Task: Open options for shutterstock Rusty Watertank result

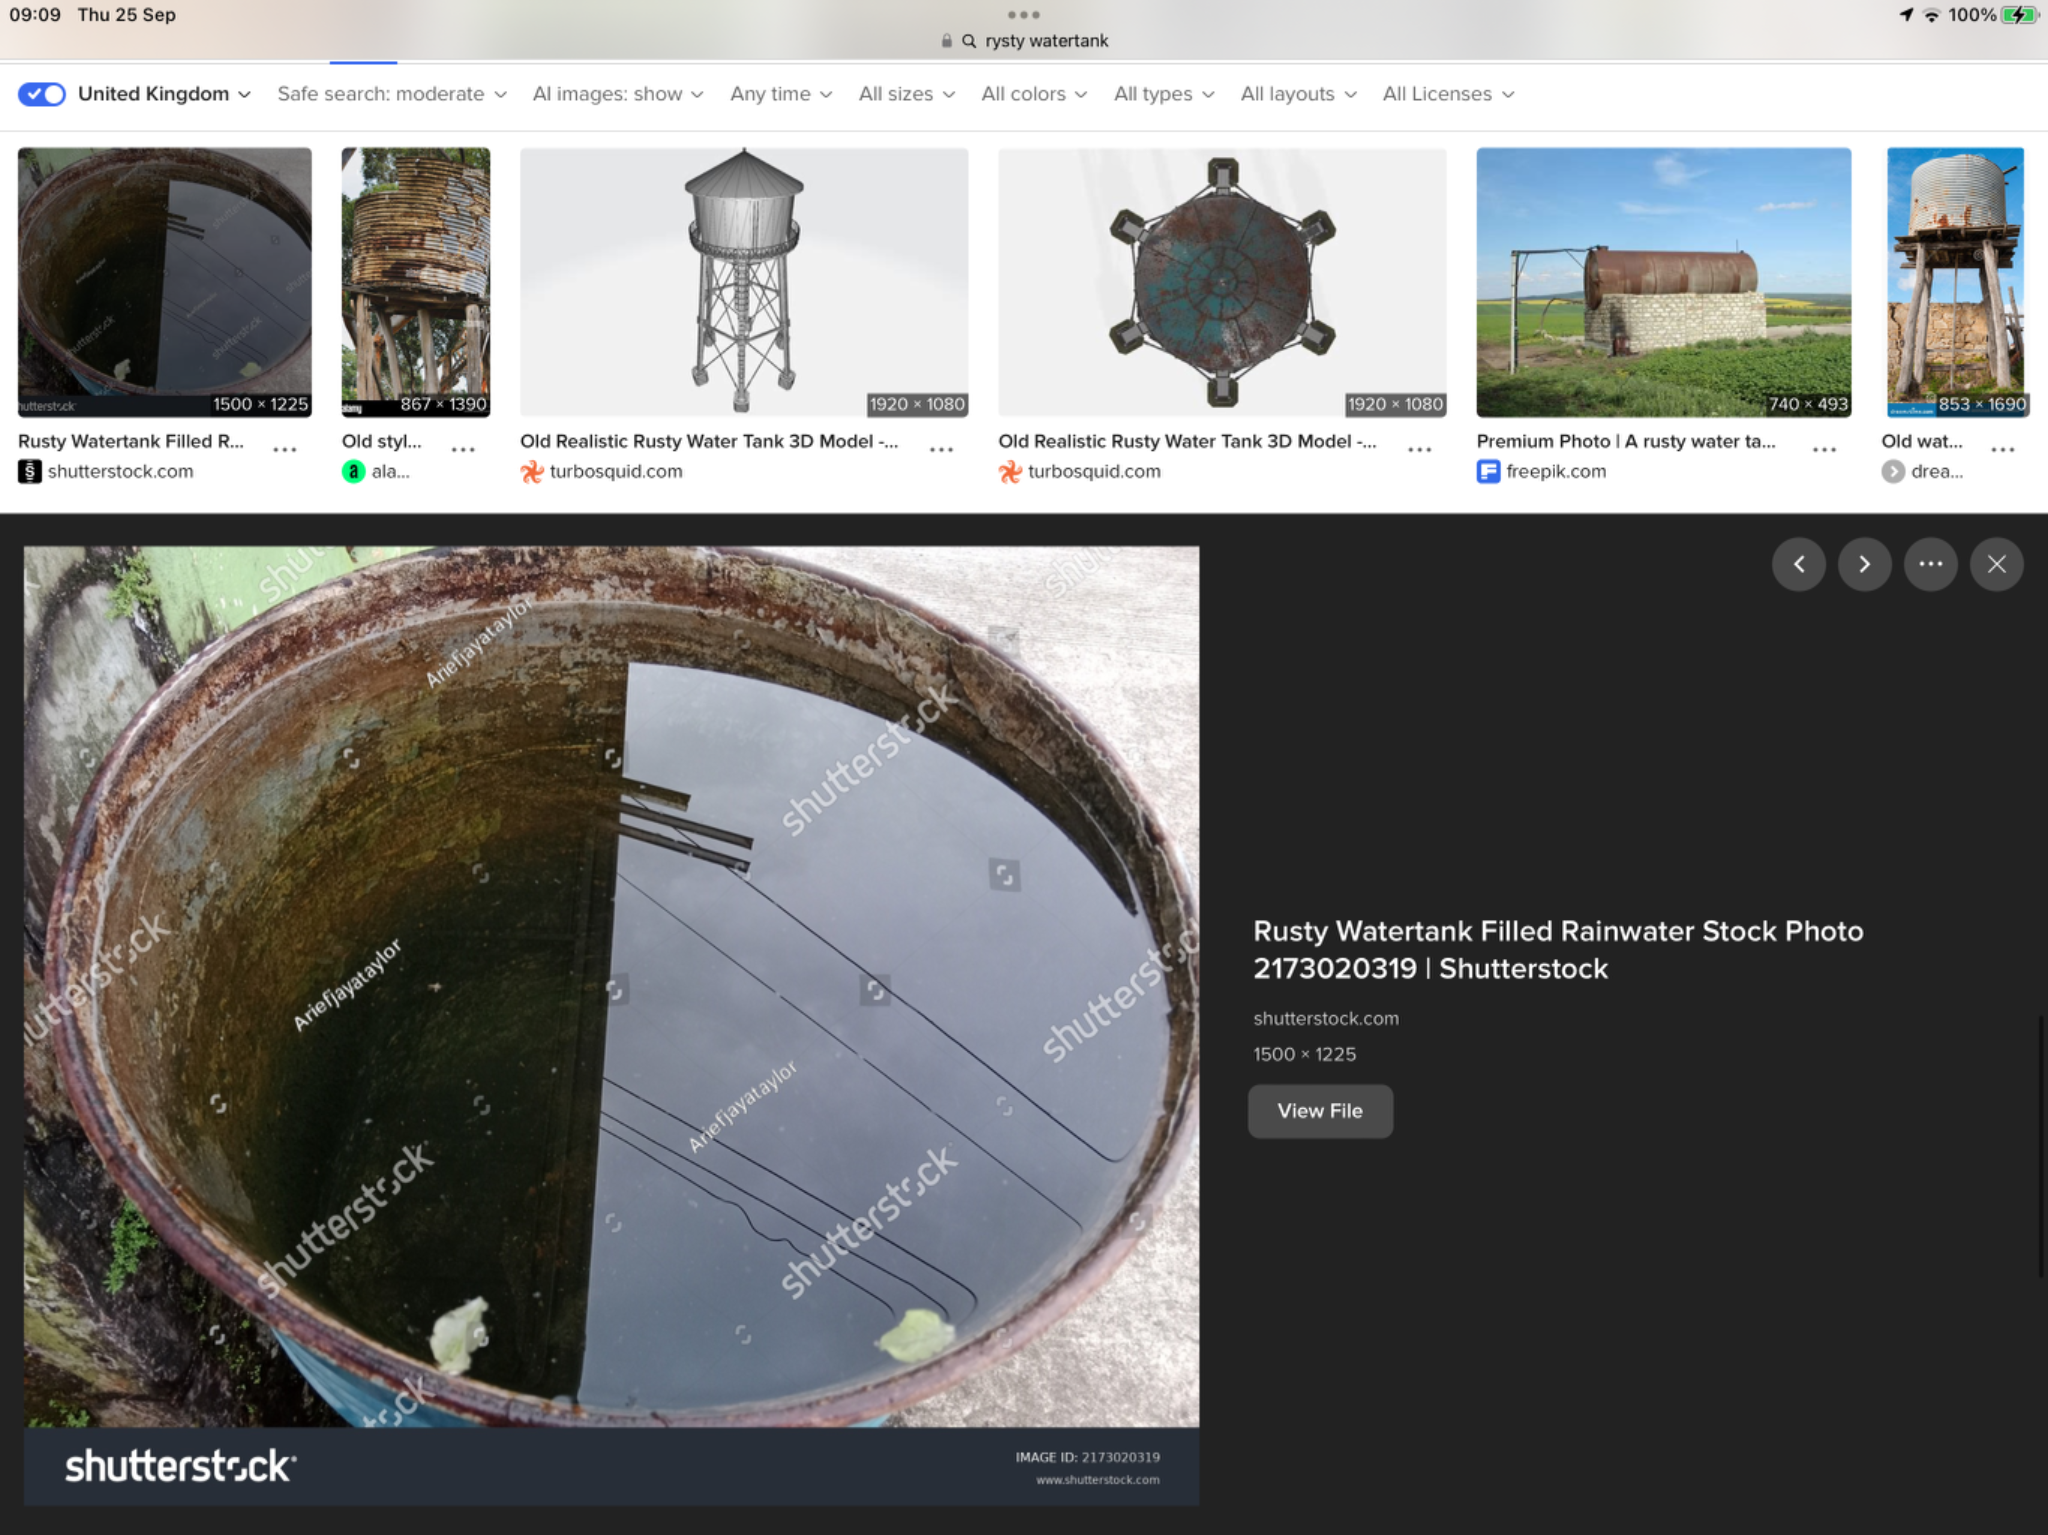Action: (285, 450)
